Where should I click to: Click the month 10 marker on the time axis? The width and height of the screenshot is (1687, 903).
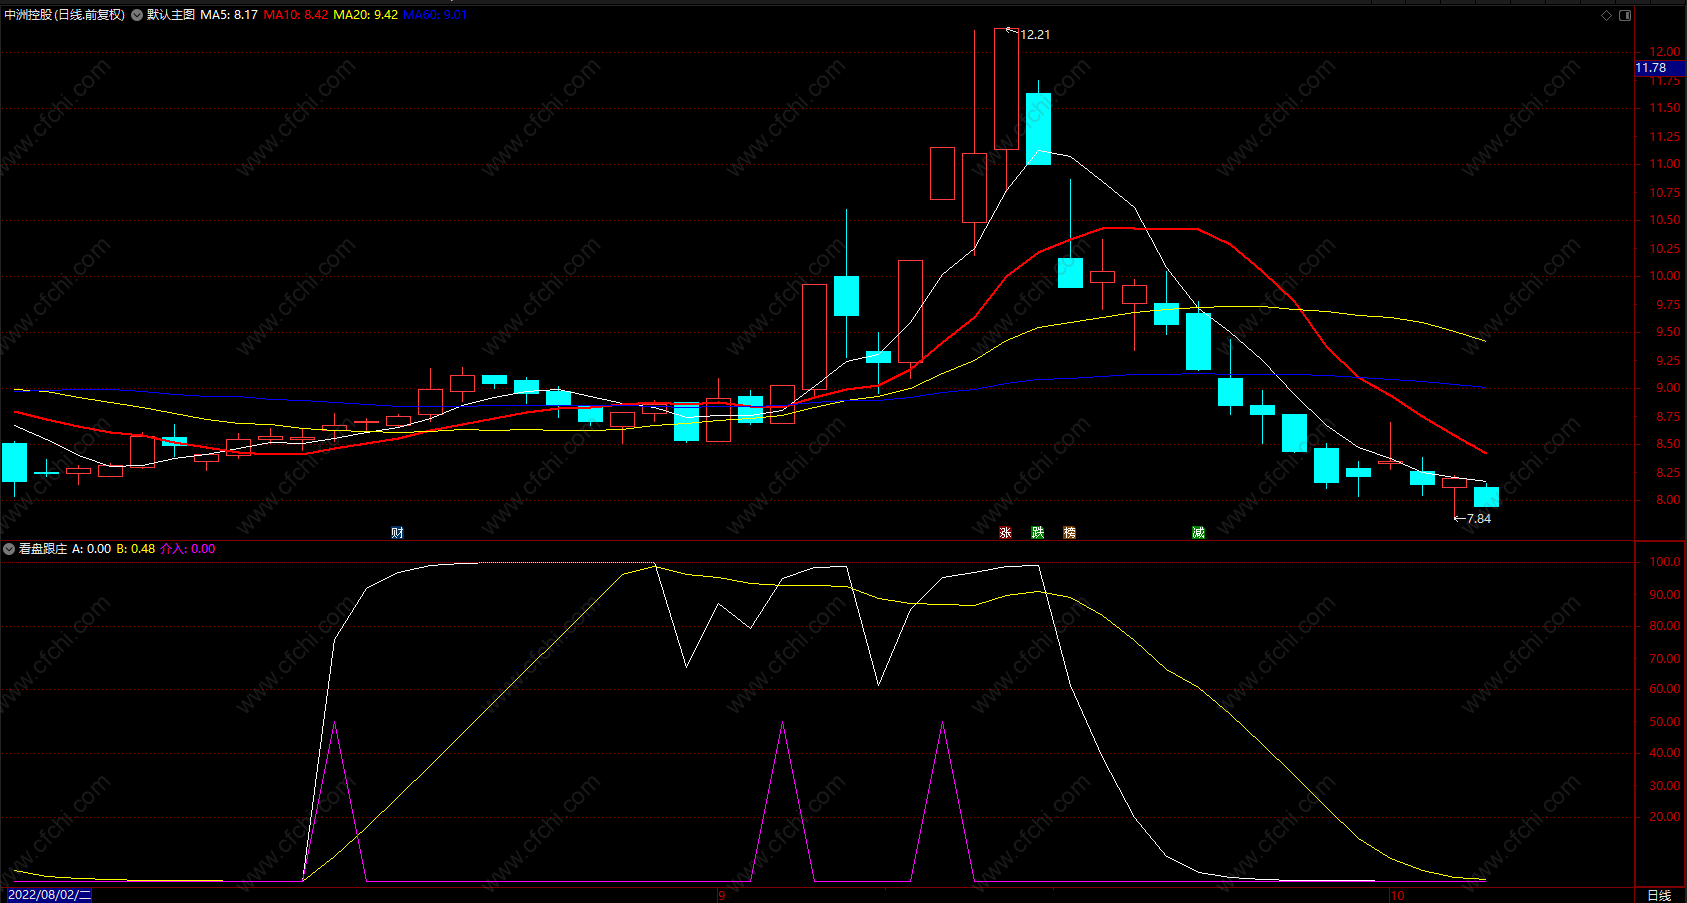[1397, 896]
